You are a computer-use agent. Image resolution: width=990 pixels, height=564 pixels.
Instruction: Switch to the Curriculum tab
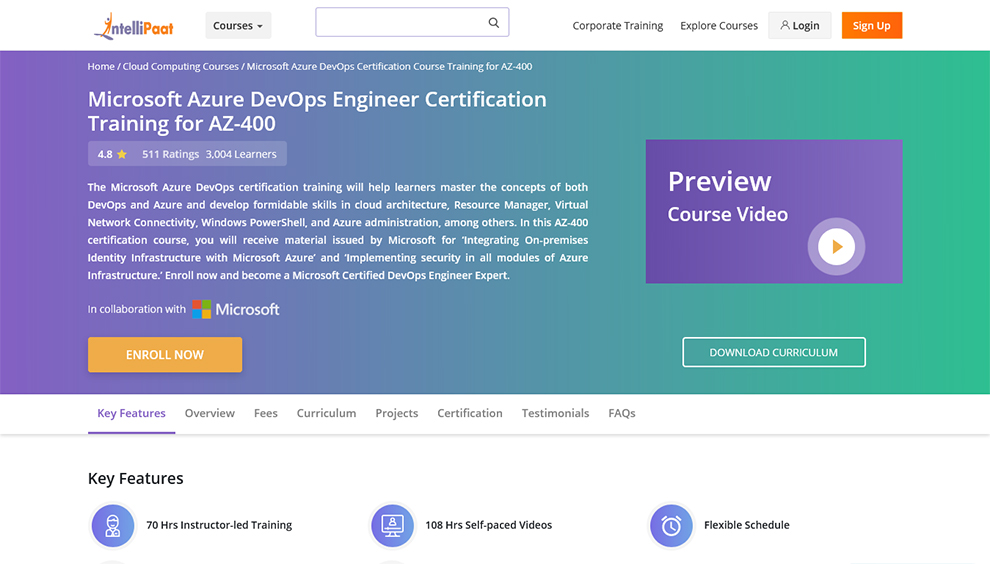326,413
